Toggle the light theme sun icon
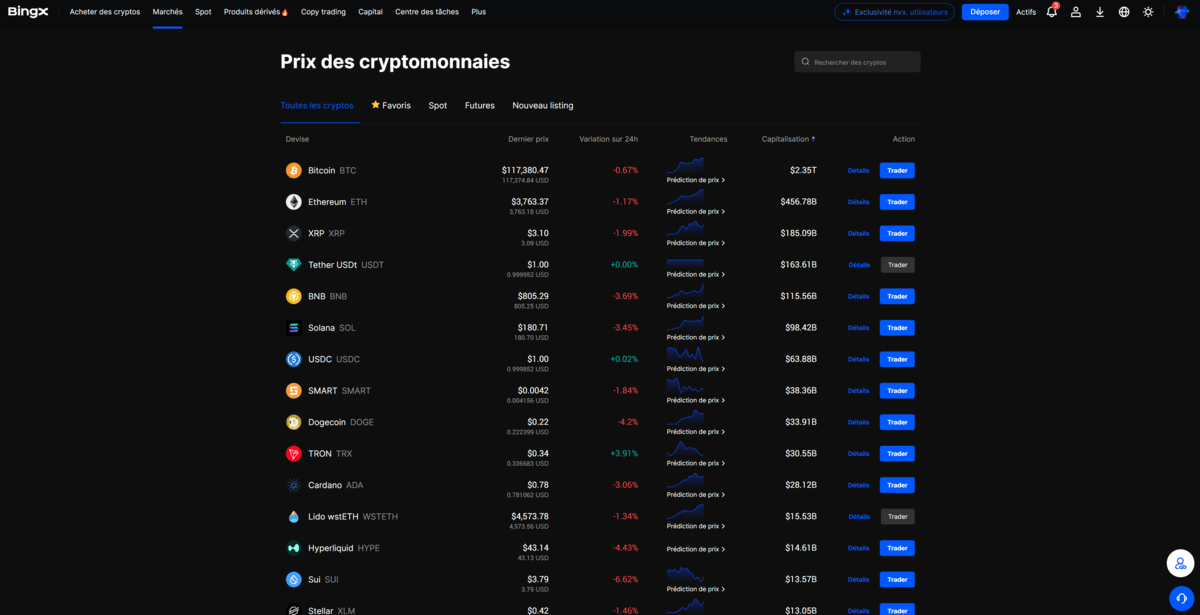This screenshot has height=615, width=1200. click(x=1148, y=12)
